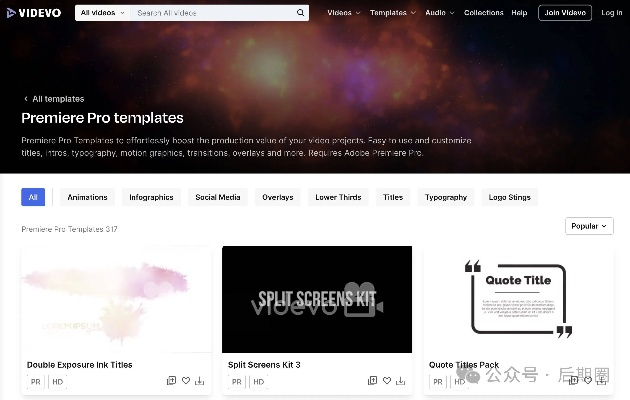Select the Lower Thirds category

coord(338,197)
